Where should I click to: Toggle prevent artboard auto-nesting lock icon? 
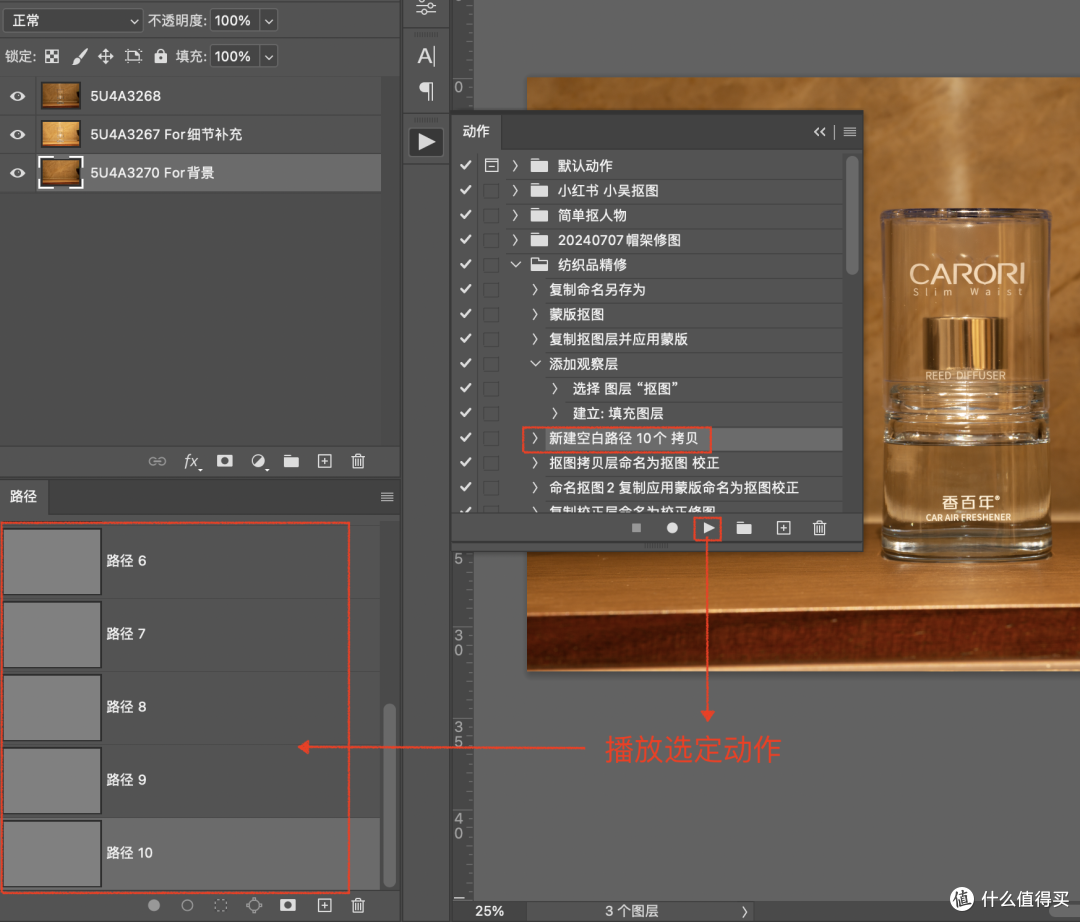click(x=133, y=56)
